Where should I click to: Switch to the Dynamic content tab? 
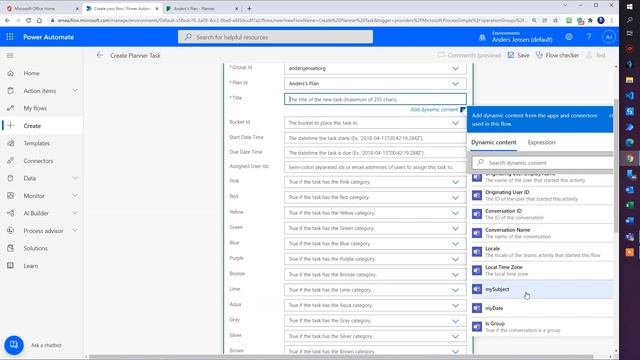493,142
